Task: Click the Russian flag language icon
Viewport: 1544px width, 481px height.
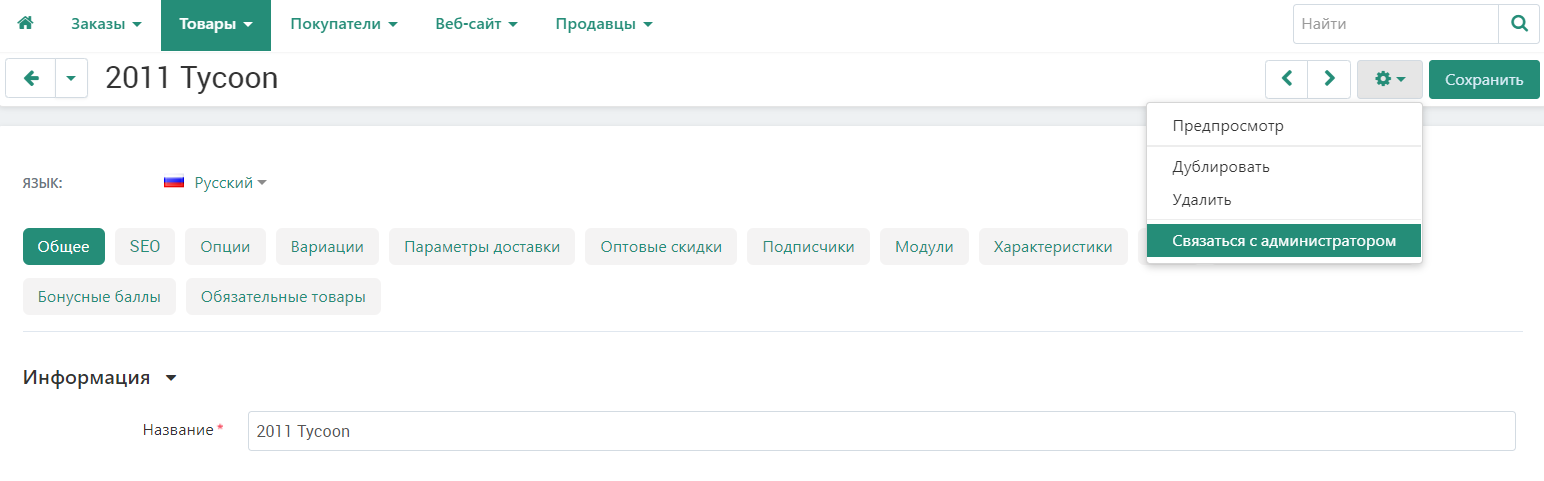Action: coord(174,183)
